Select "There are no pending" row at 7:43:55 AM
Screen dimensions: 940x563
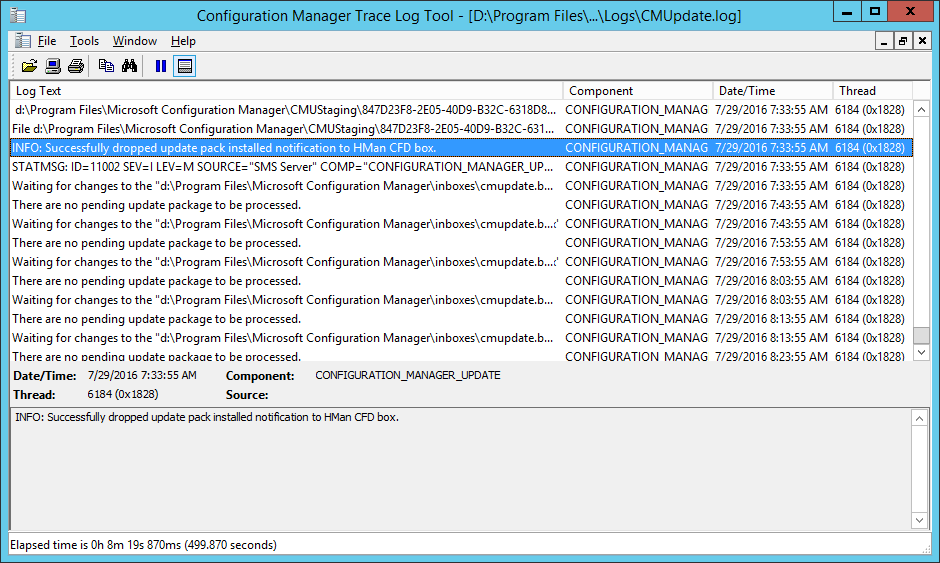click(462, 205)
